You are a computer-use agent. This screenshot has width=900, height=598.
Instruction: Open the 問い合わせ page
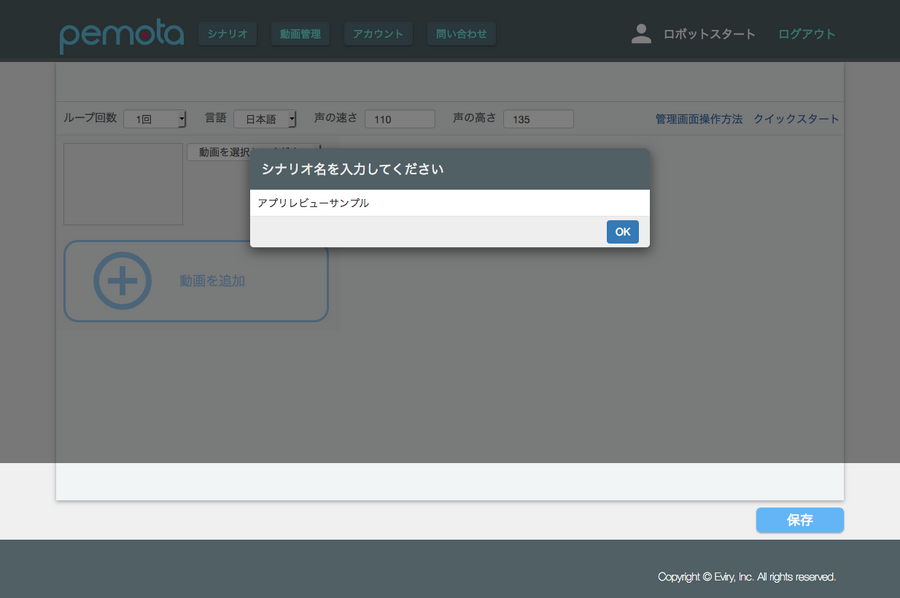click(461, 34)
